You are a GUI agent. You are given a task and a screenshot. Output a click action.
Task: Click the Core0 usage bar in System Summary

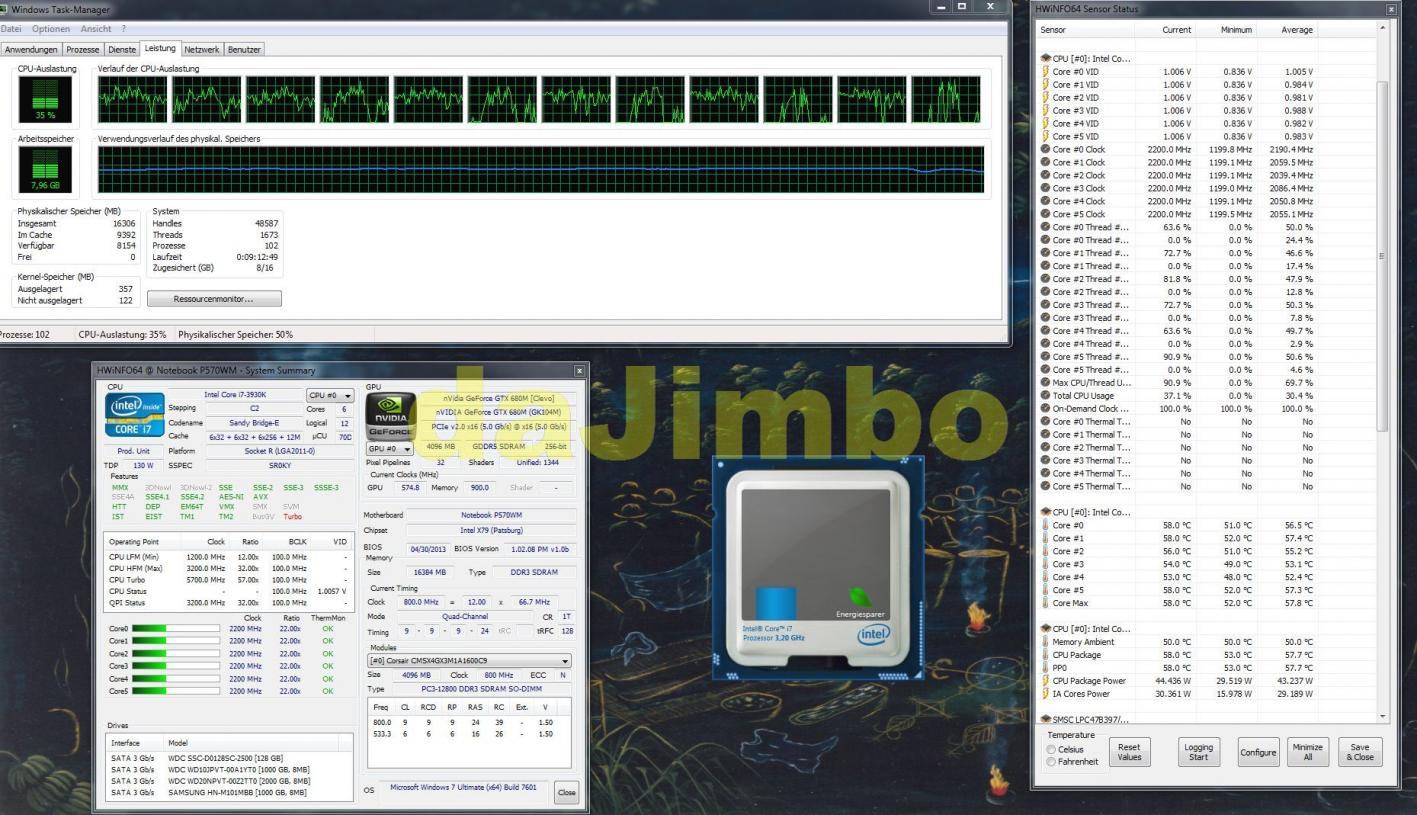[176, 628]
